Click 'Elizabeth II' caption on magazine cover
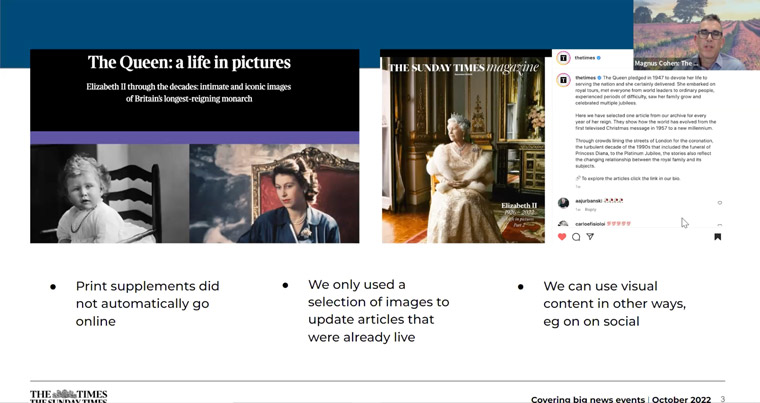 [519, 206]
